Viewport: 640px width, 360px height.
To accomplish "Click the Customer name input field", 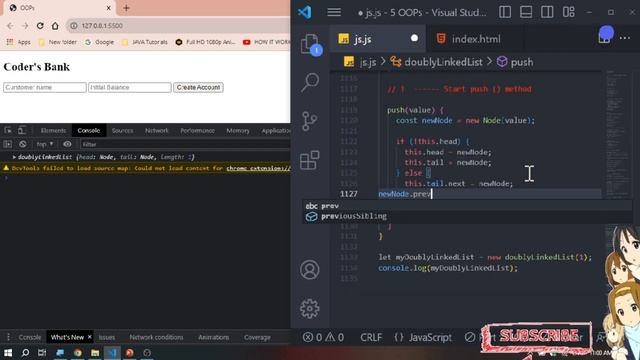I will pos(45,87).
